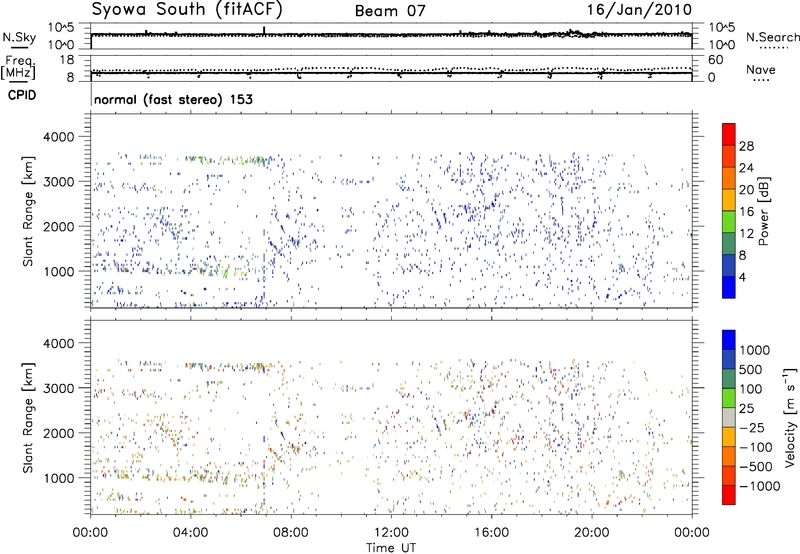This screenshot has width=800, height=554.
Task: Click the '16' label on Power colorbar
Action: coord(746,212)
